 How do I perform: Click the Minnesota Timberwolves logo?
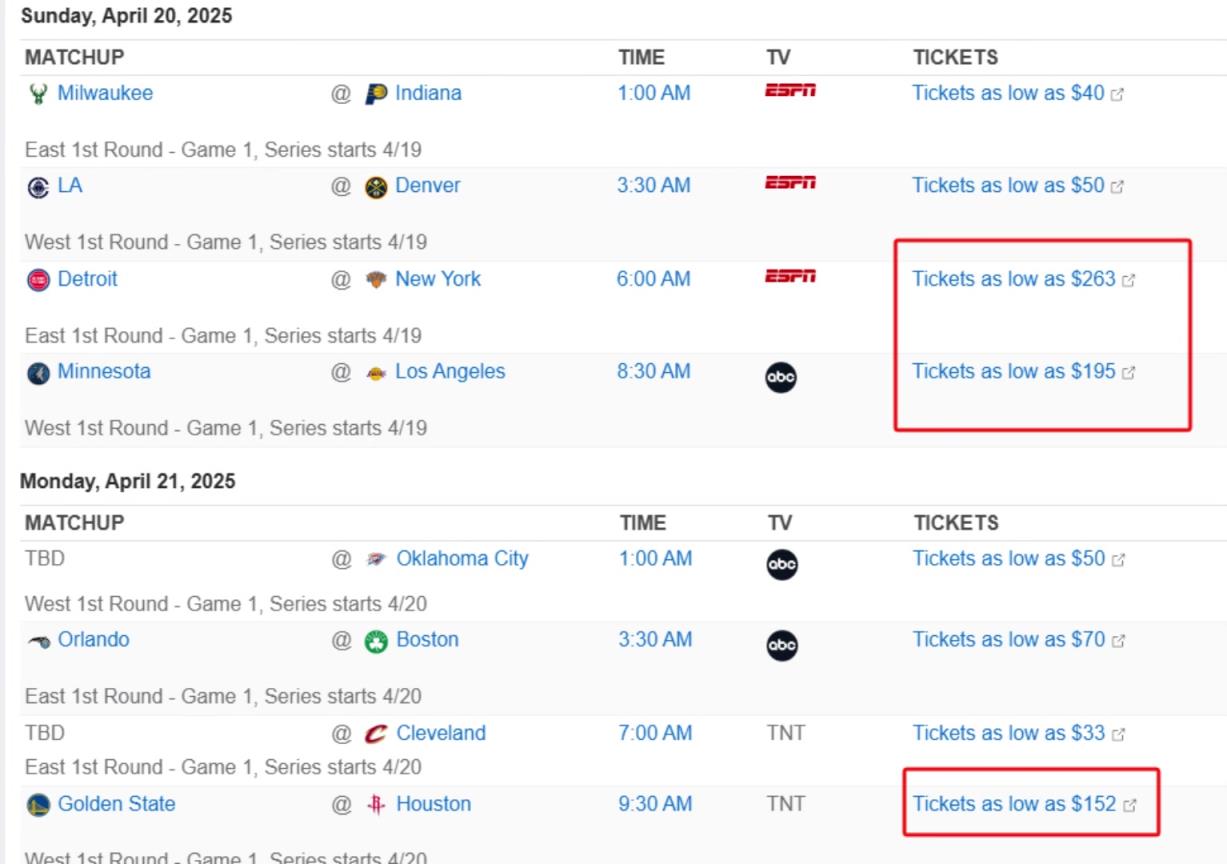(38, 373)
